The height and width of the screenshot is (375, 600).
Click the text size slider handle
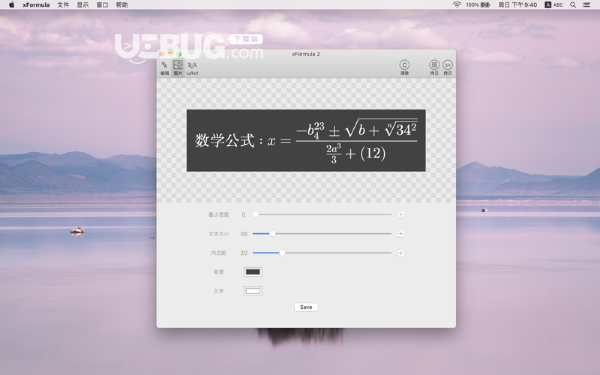(272, 233)
